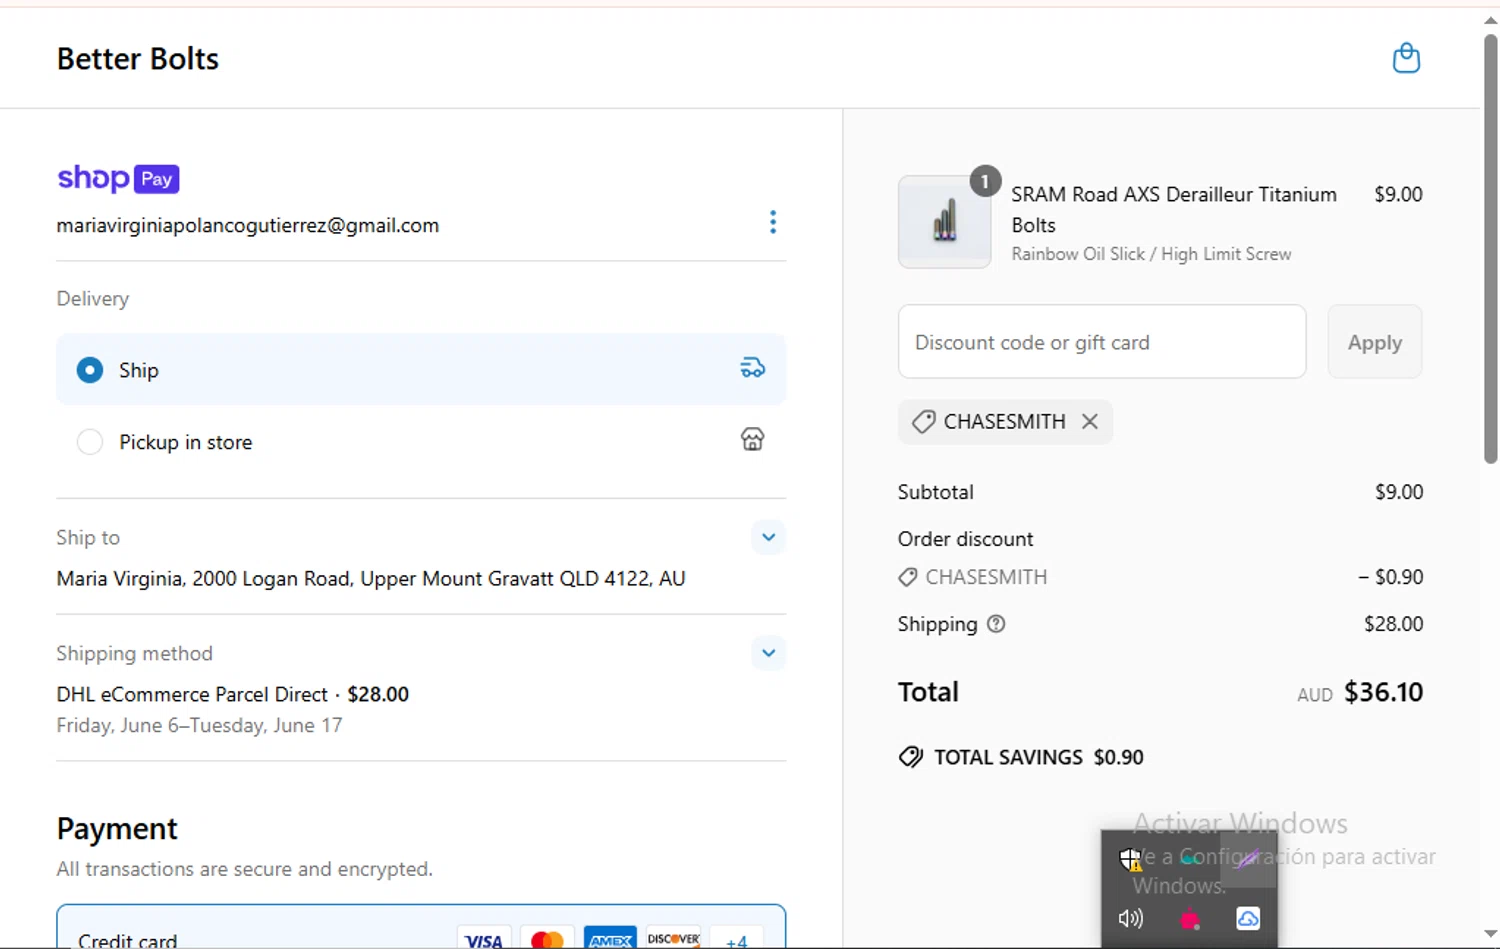Remove the CHASESMITH discount code chip
This screenshot has height=949, width=1500.
pos(1090,422)
